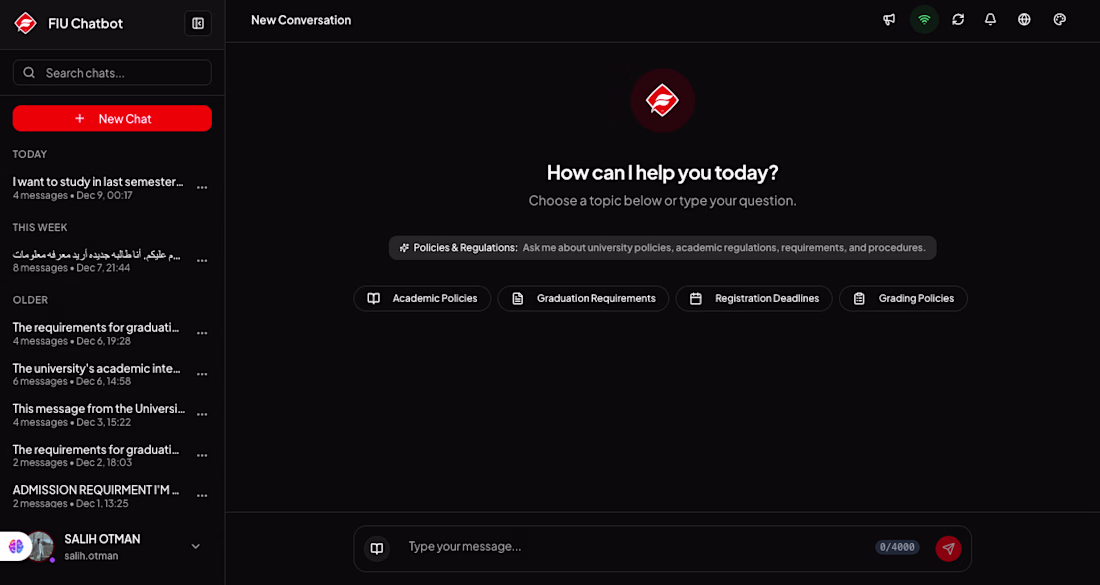
Task: Click the 0/4000 character counter
Action: [898, 547]
